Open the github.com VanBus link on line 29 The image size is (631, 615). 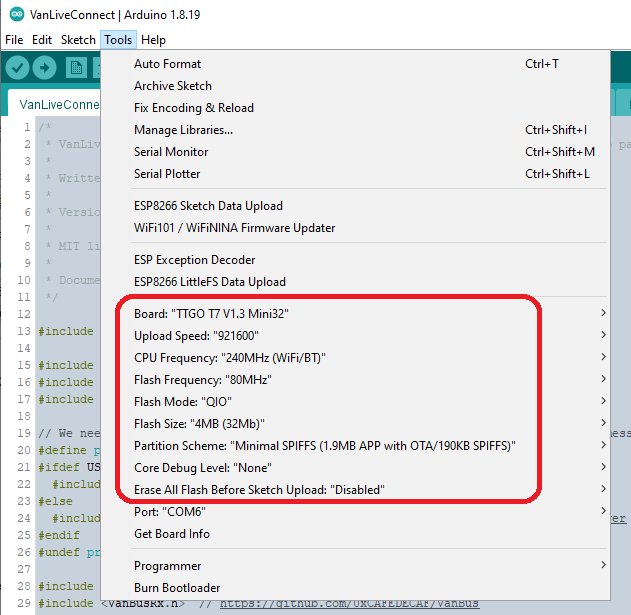(349, 603)
